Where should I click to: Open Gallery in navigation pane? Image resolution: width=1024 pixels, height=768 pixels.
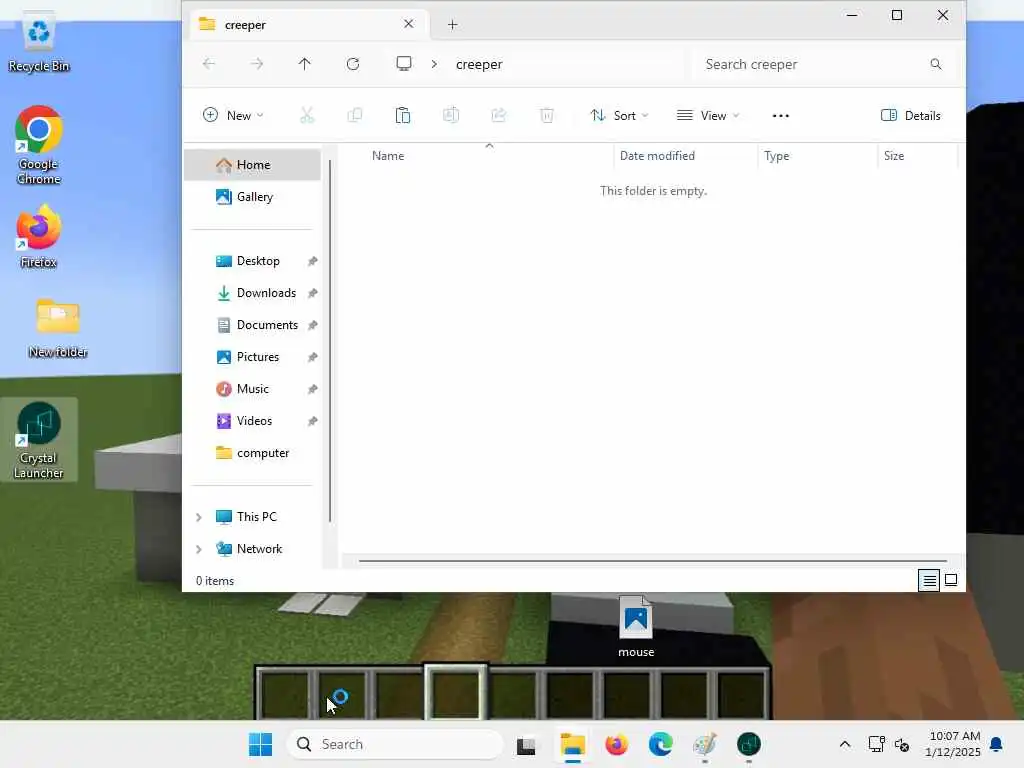coord(253,197)
